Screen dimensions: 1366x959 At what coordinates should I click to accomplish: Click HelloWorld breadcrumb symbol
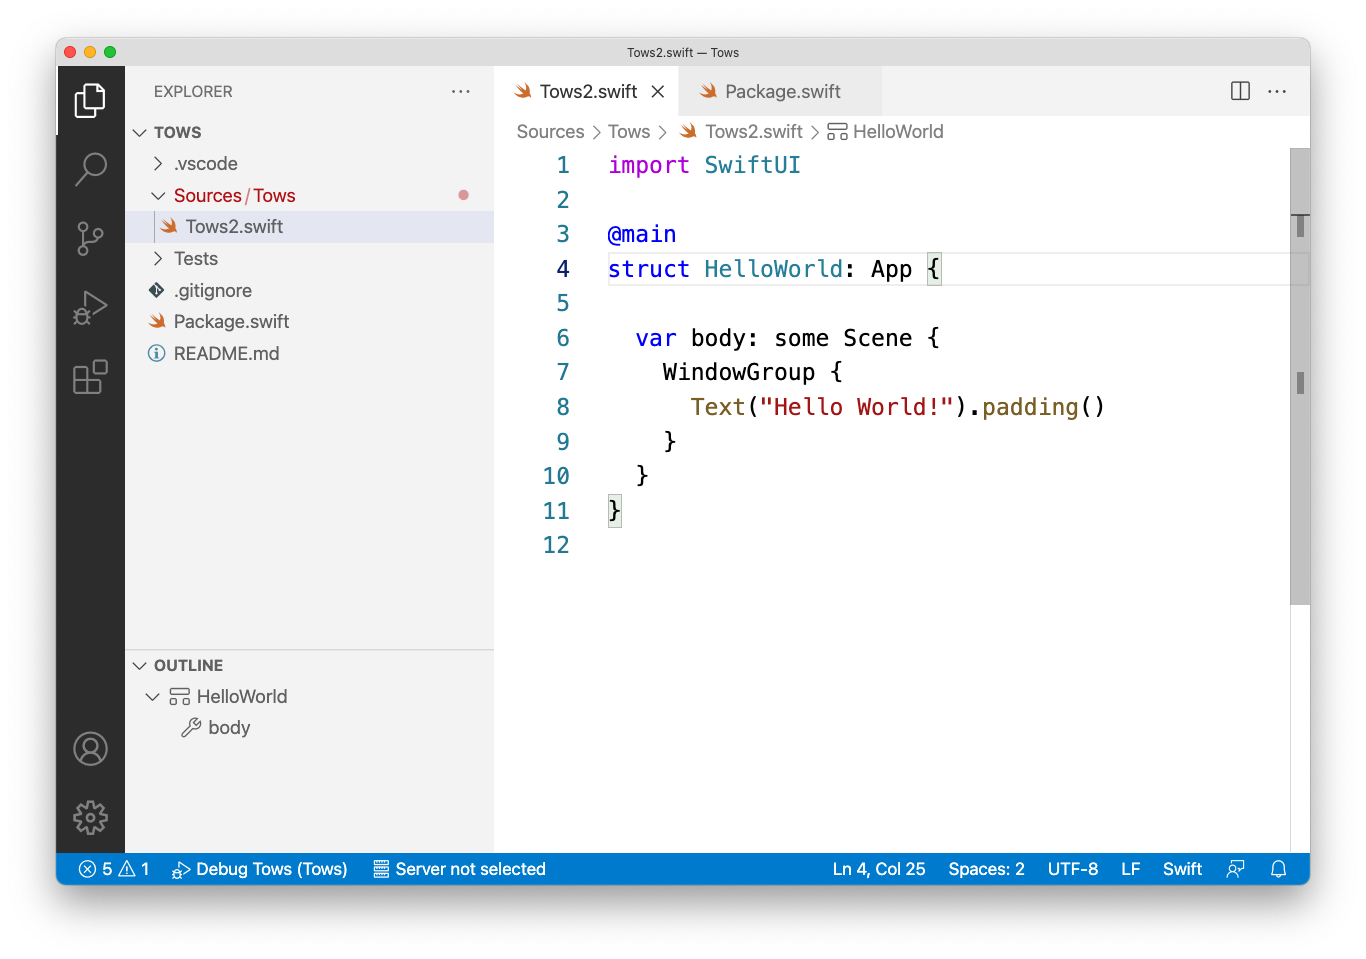click(x=885, y=132)
